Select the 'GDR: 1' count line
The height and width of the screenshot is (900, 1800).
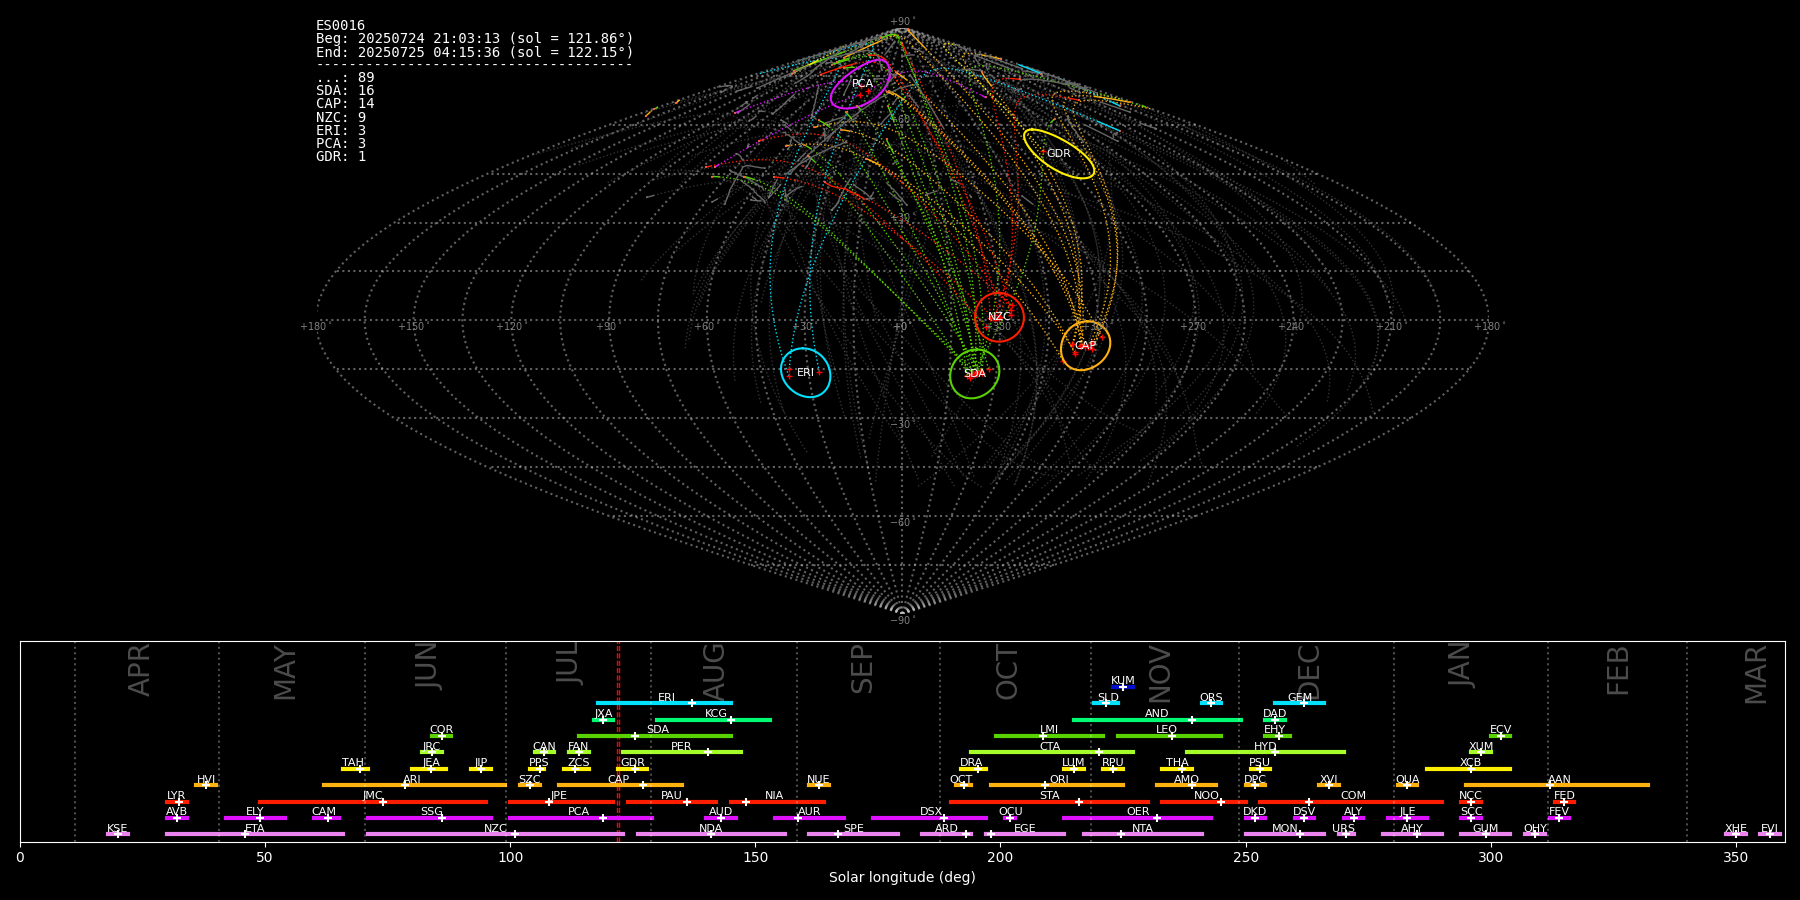tap(341, 156)
